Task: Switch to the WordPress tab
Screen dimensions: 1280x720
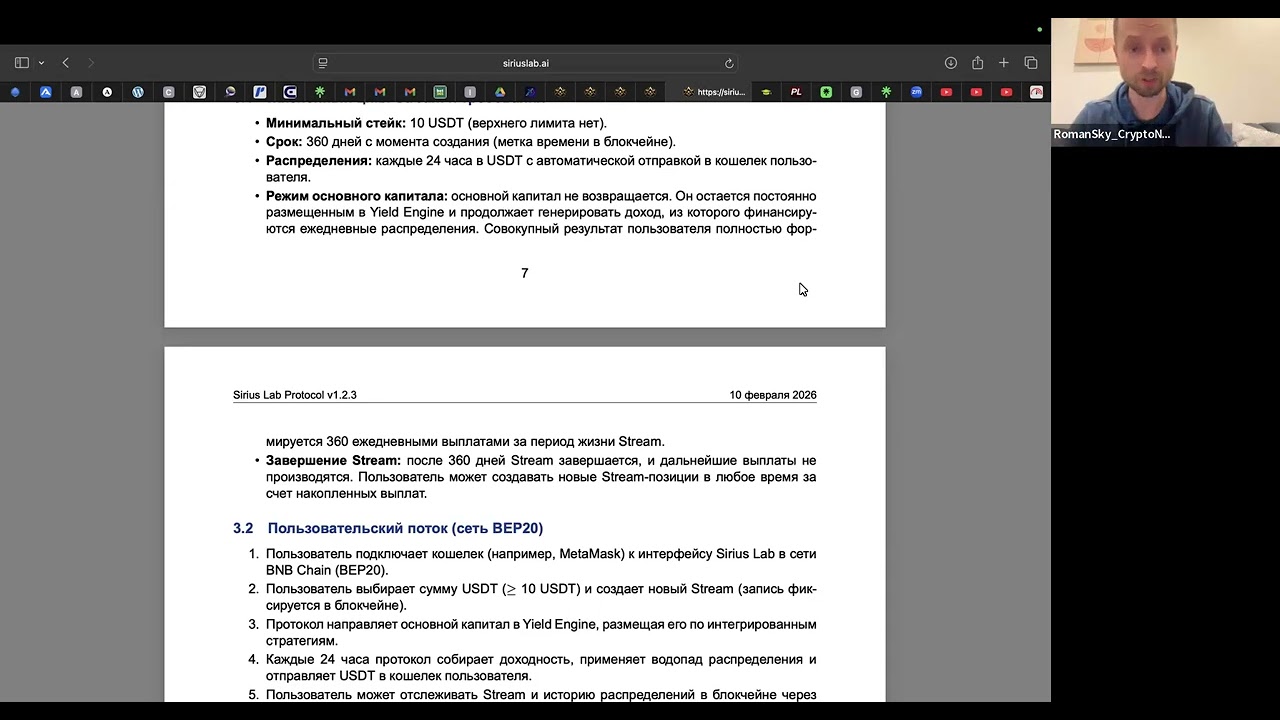Action: [138, 92]
